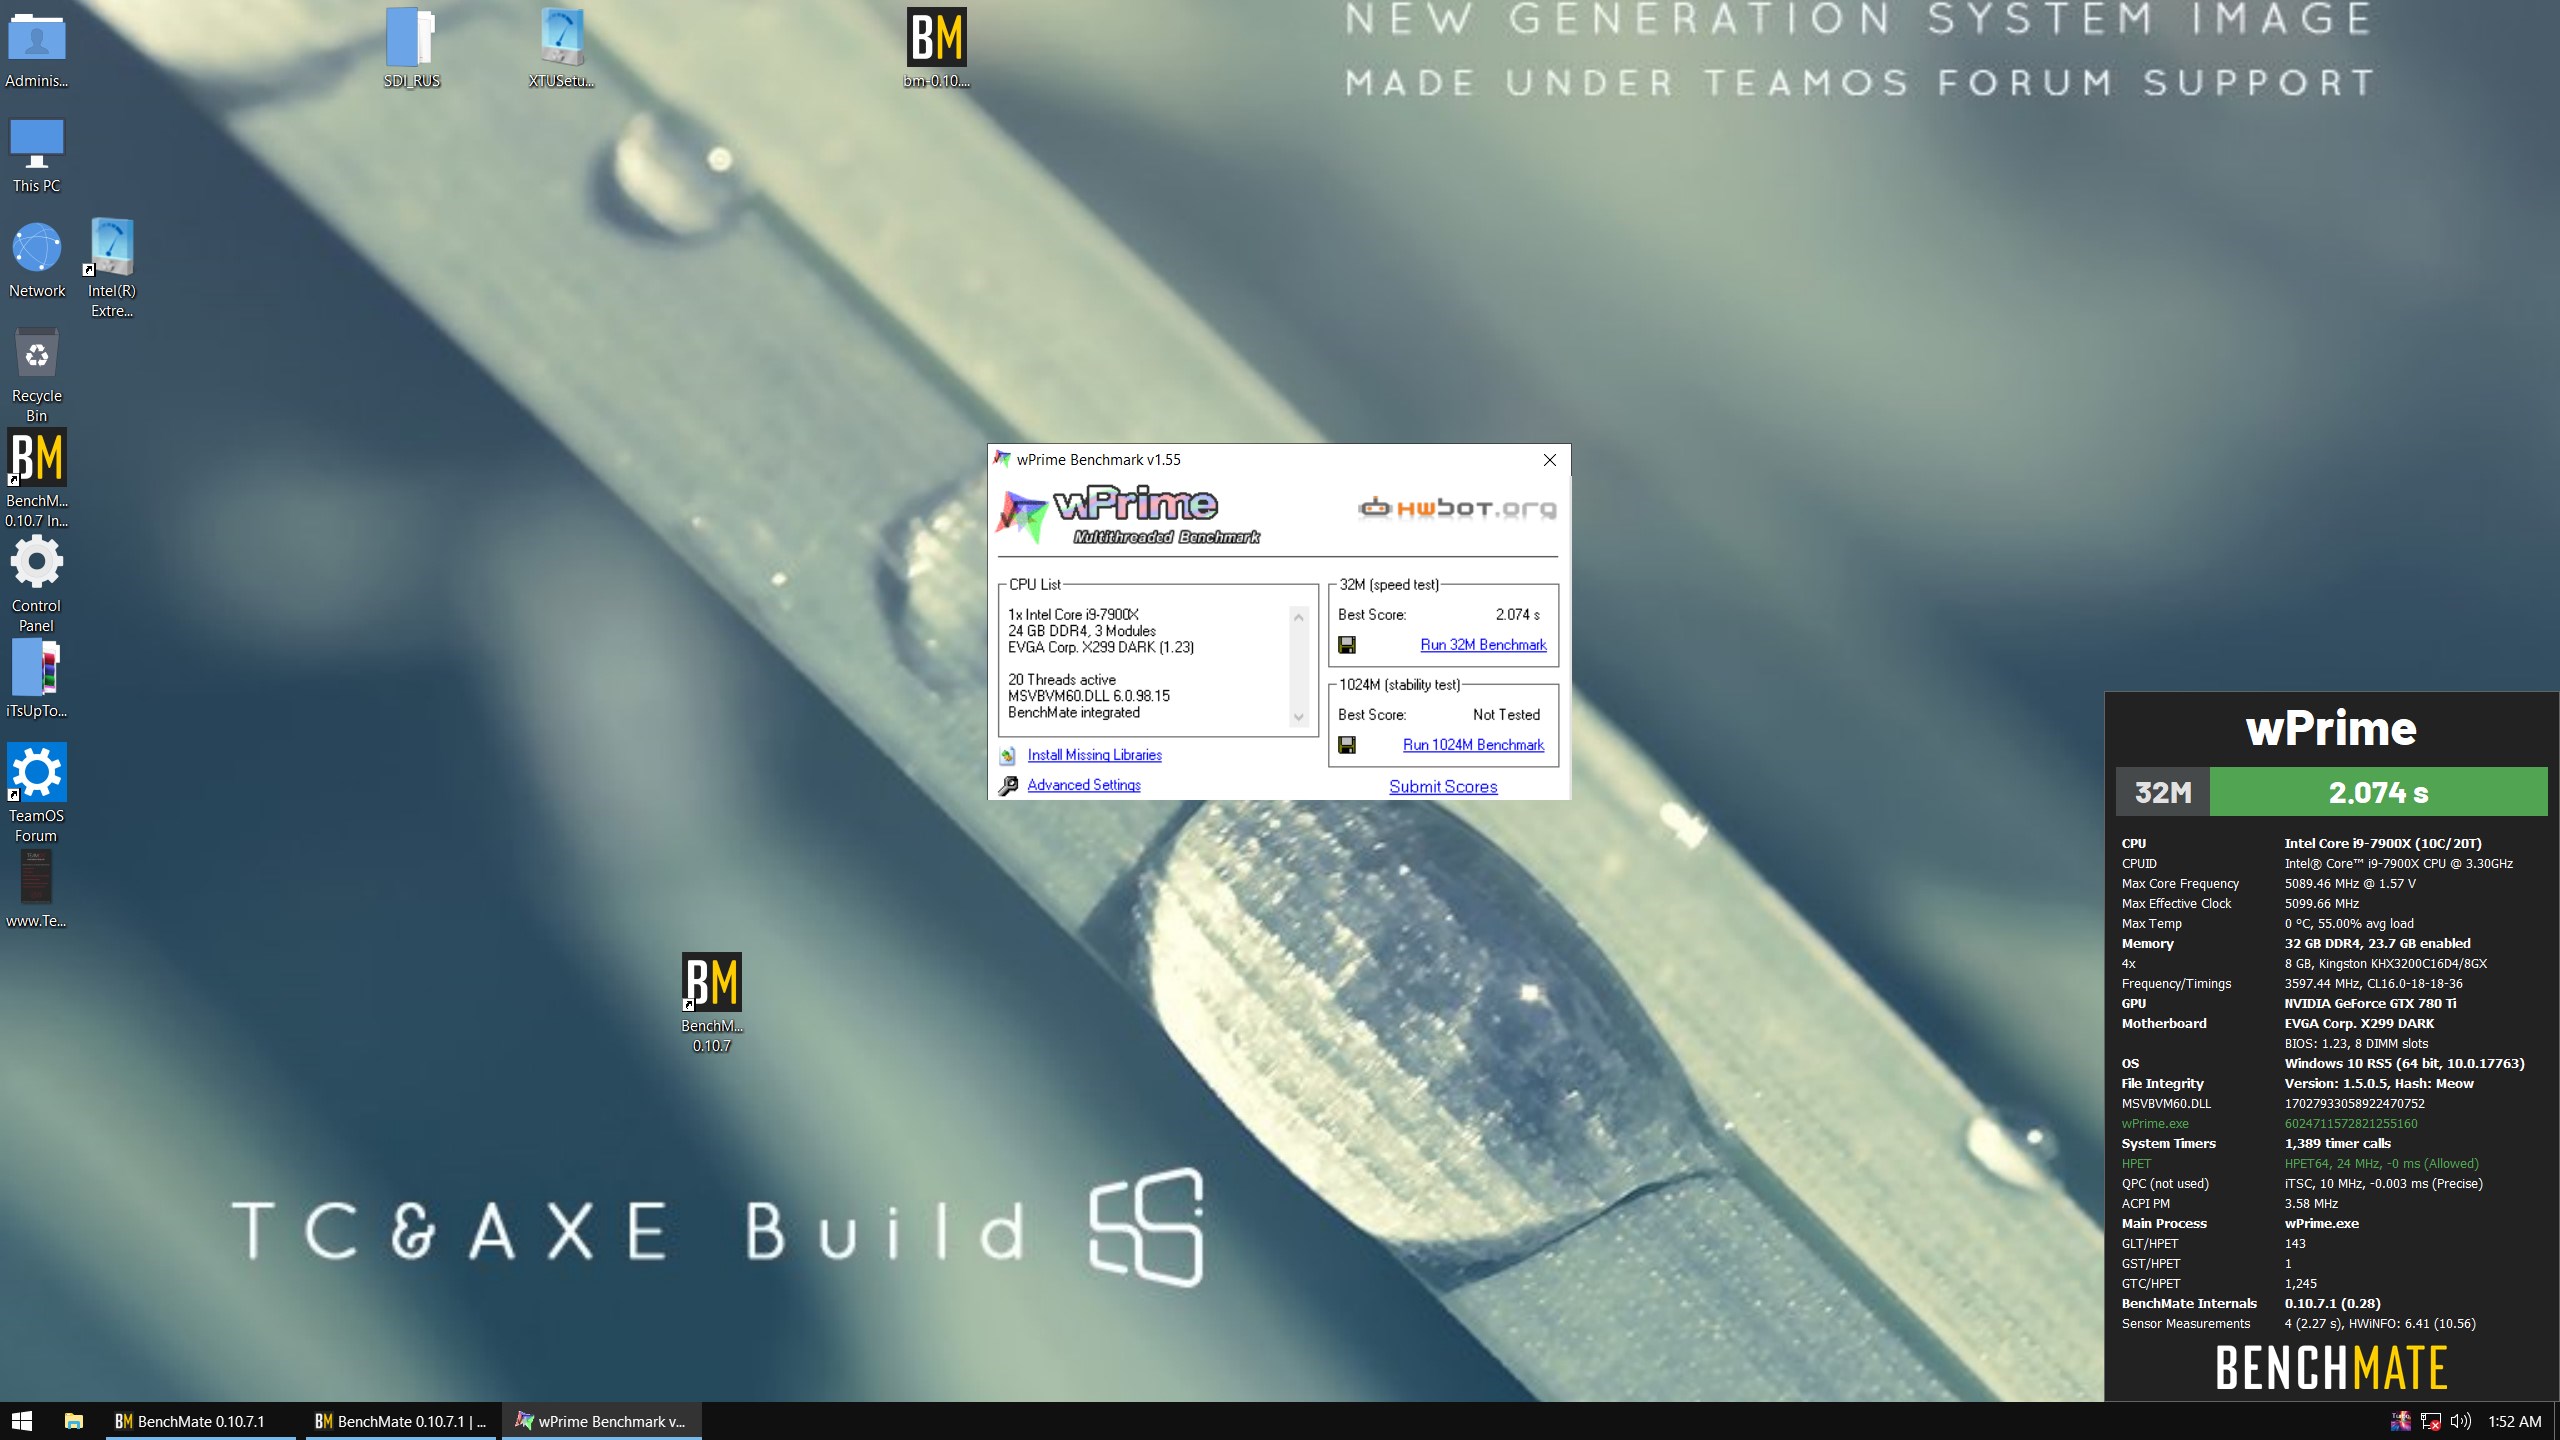Open Control Panel desktop icon

pyautogui.click(x=37, y=584)
